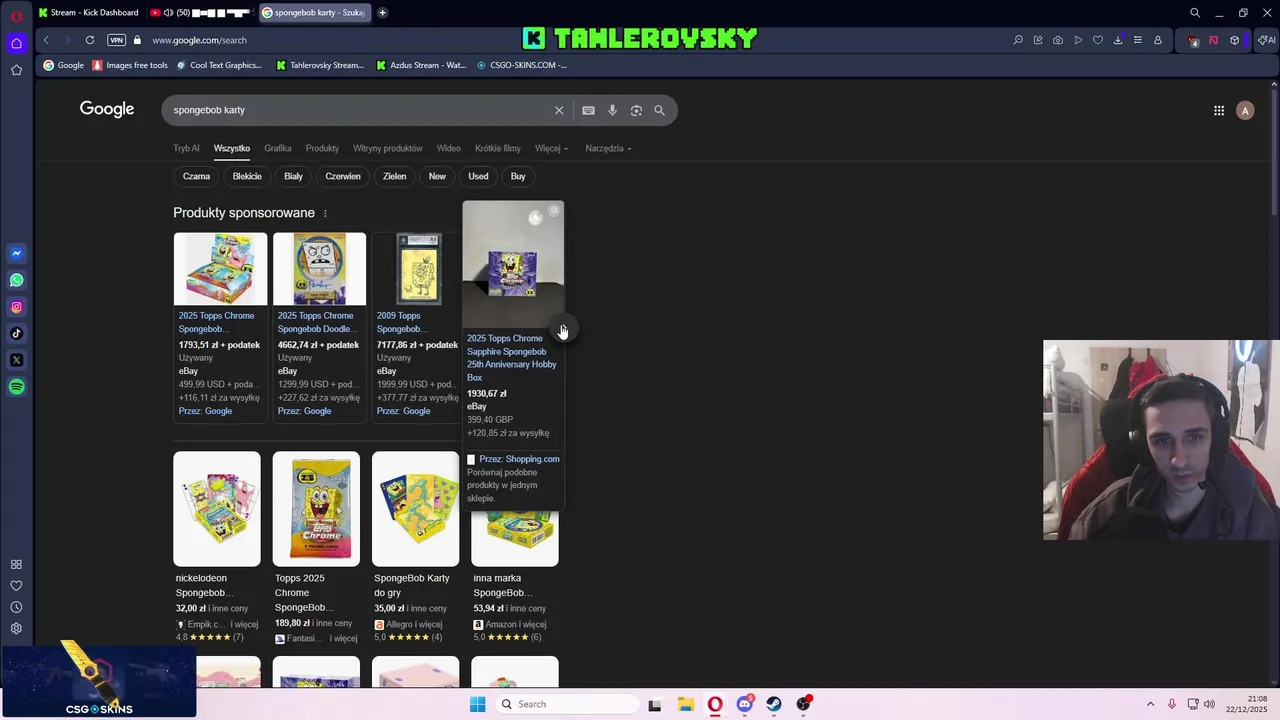Select the Wideo search tab

tap(448, 148)
